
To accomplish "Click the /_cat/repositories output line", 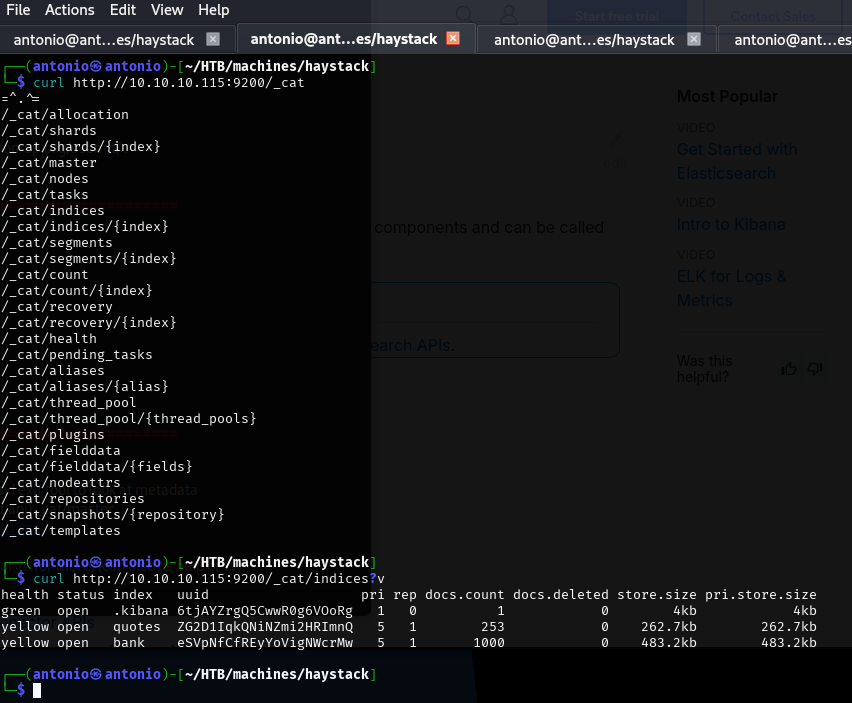I will tap(73, 499).
